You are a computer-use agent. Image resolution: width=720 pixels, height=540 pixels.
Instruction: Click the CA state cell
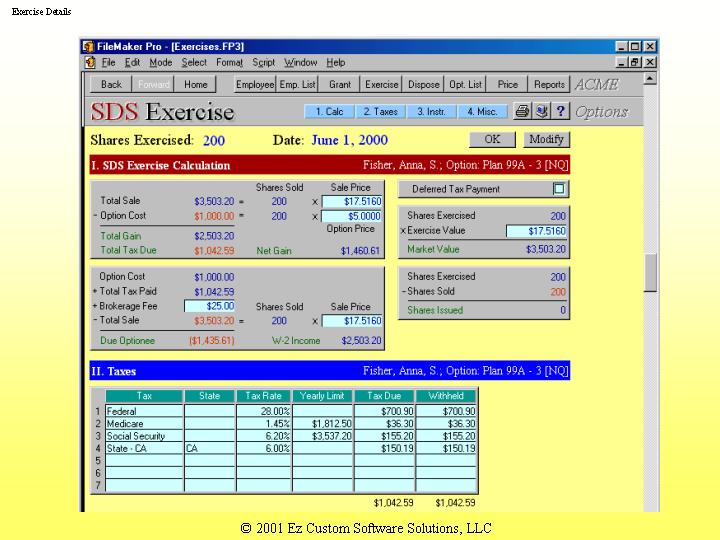209,448
